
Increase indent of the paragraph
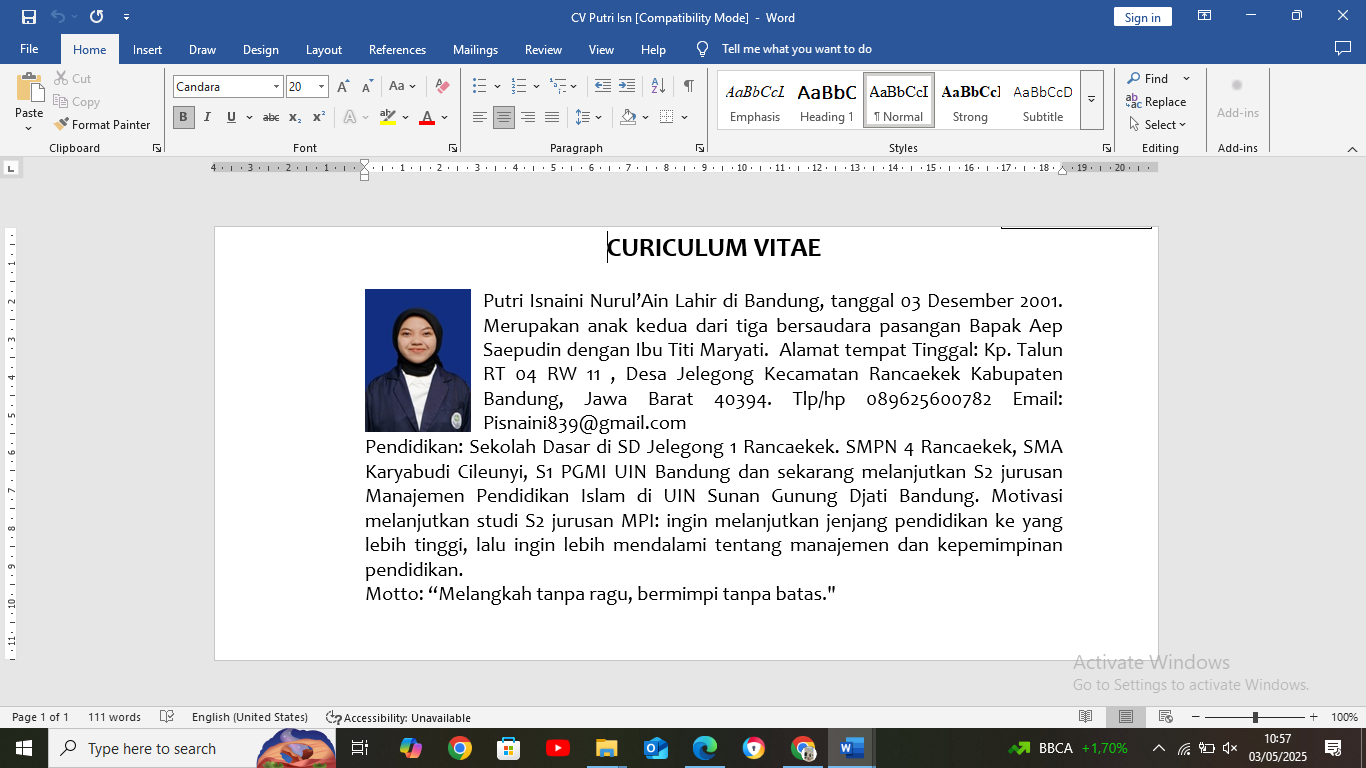point(627,86)
